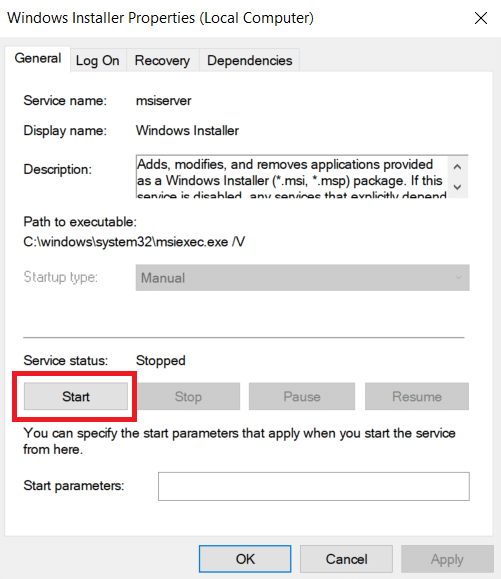
Task: Click the description box's up scroll arrow
Action: click(457, 167)
